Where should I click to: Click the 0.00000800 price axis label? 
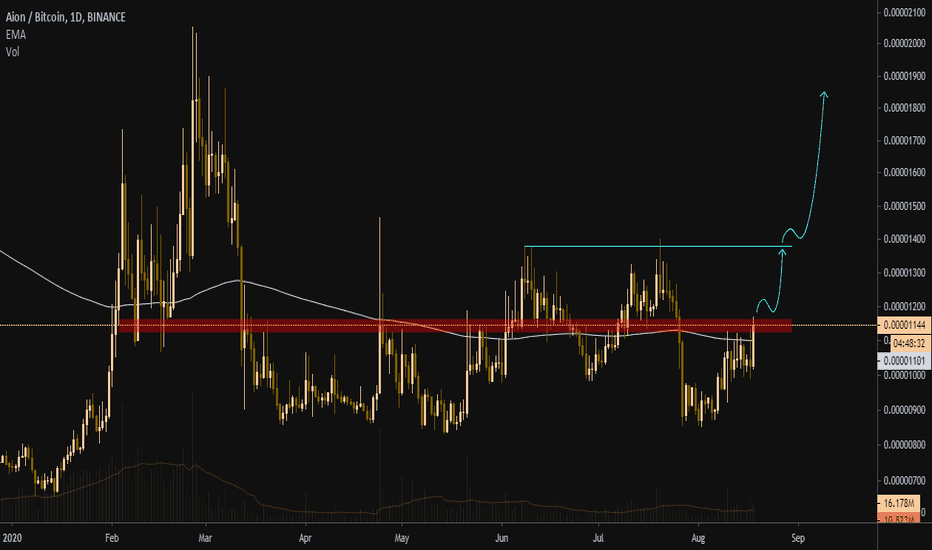tap(904, 445)
